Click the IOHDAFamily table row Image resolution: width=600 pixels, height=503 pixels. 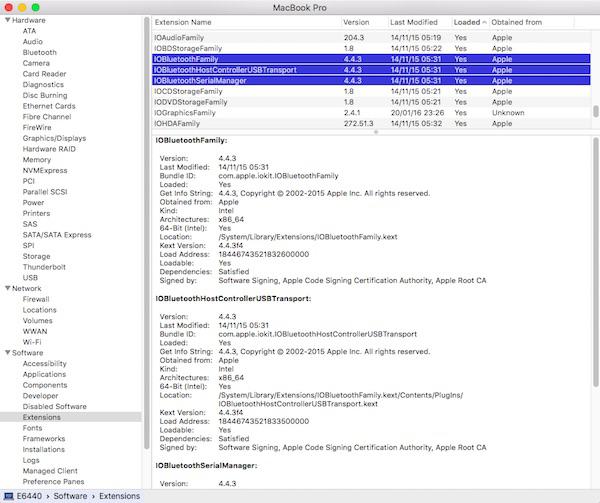pos(179,125)
